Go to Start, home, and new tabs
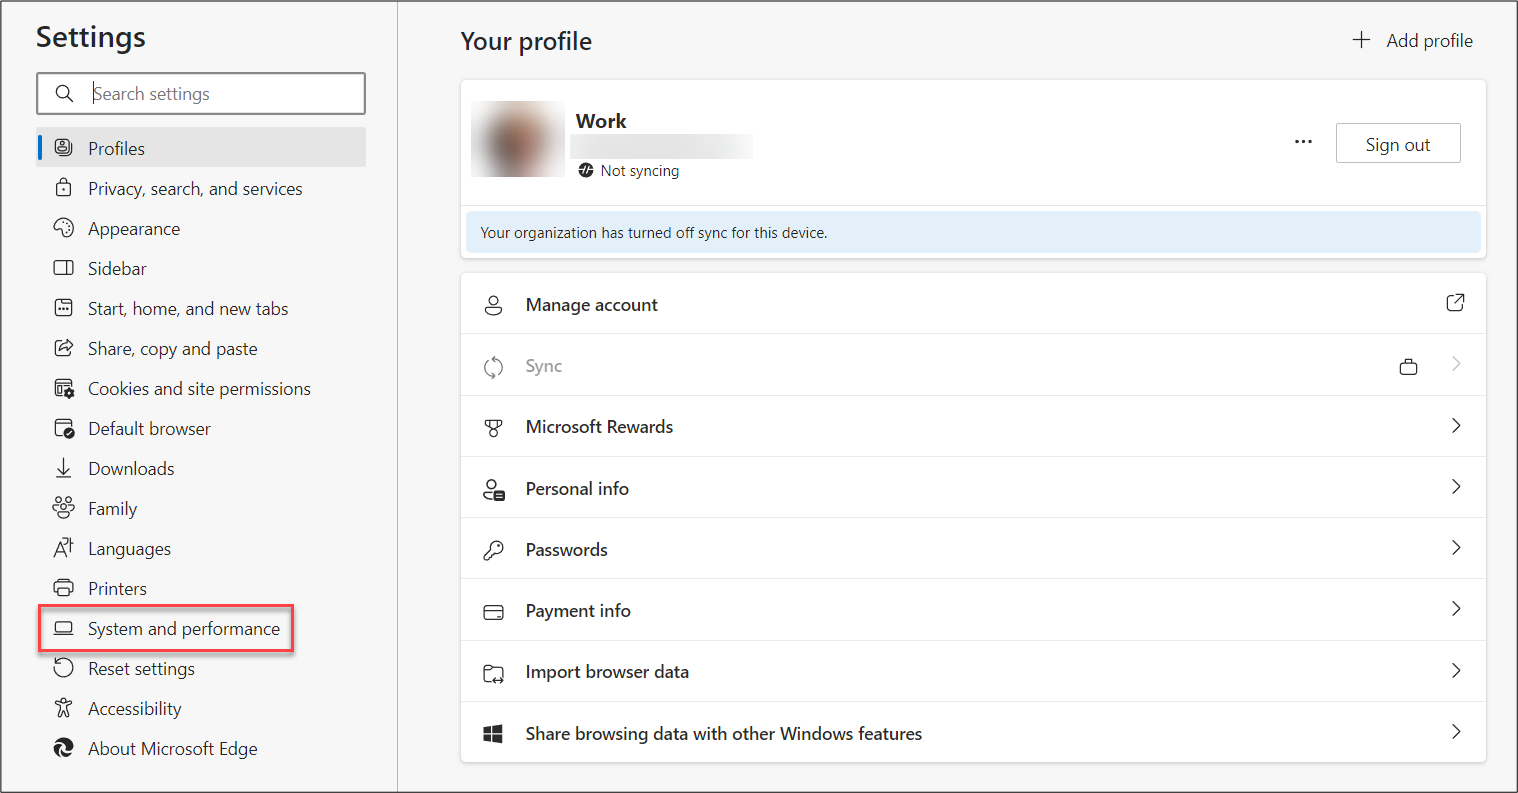Screen dimensions: 1518x793 tap(188, 309)
